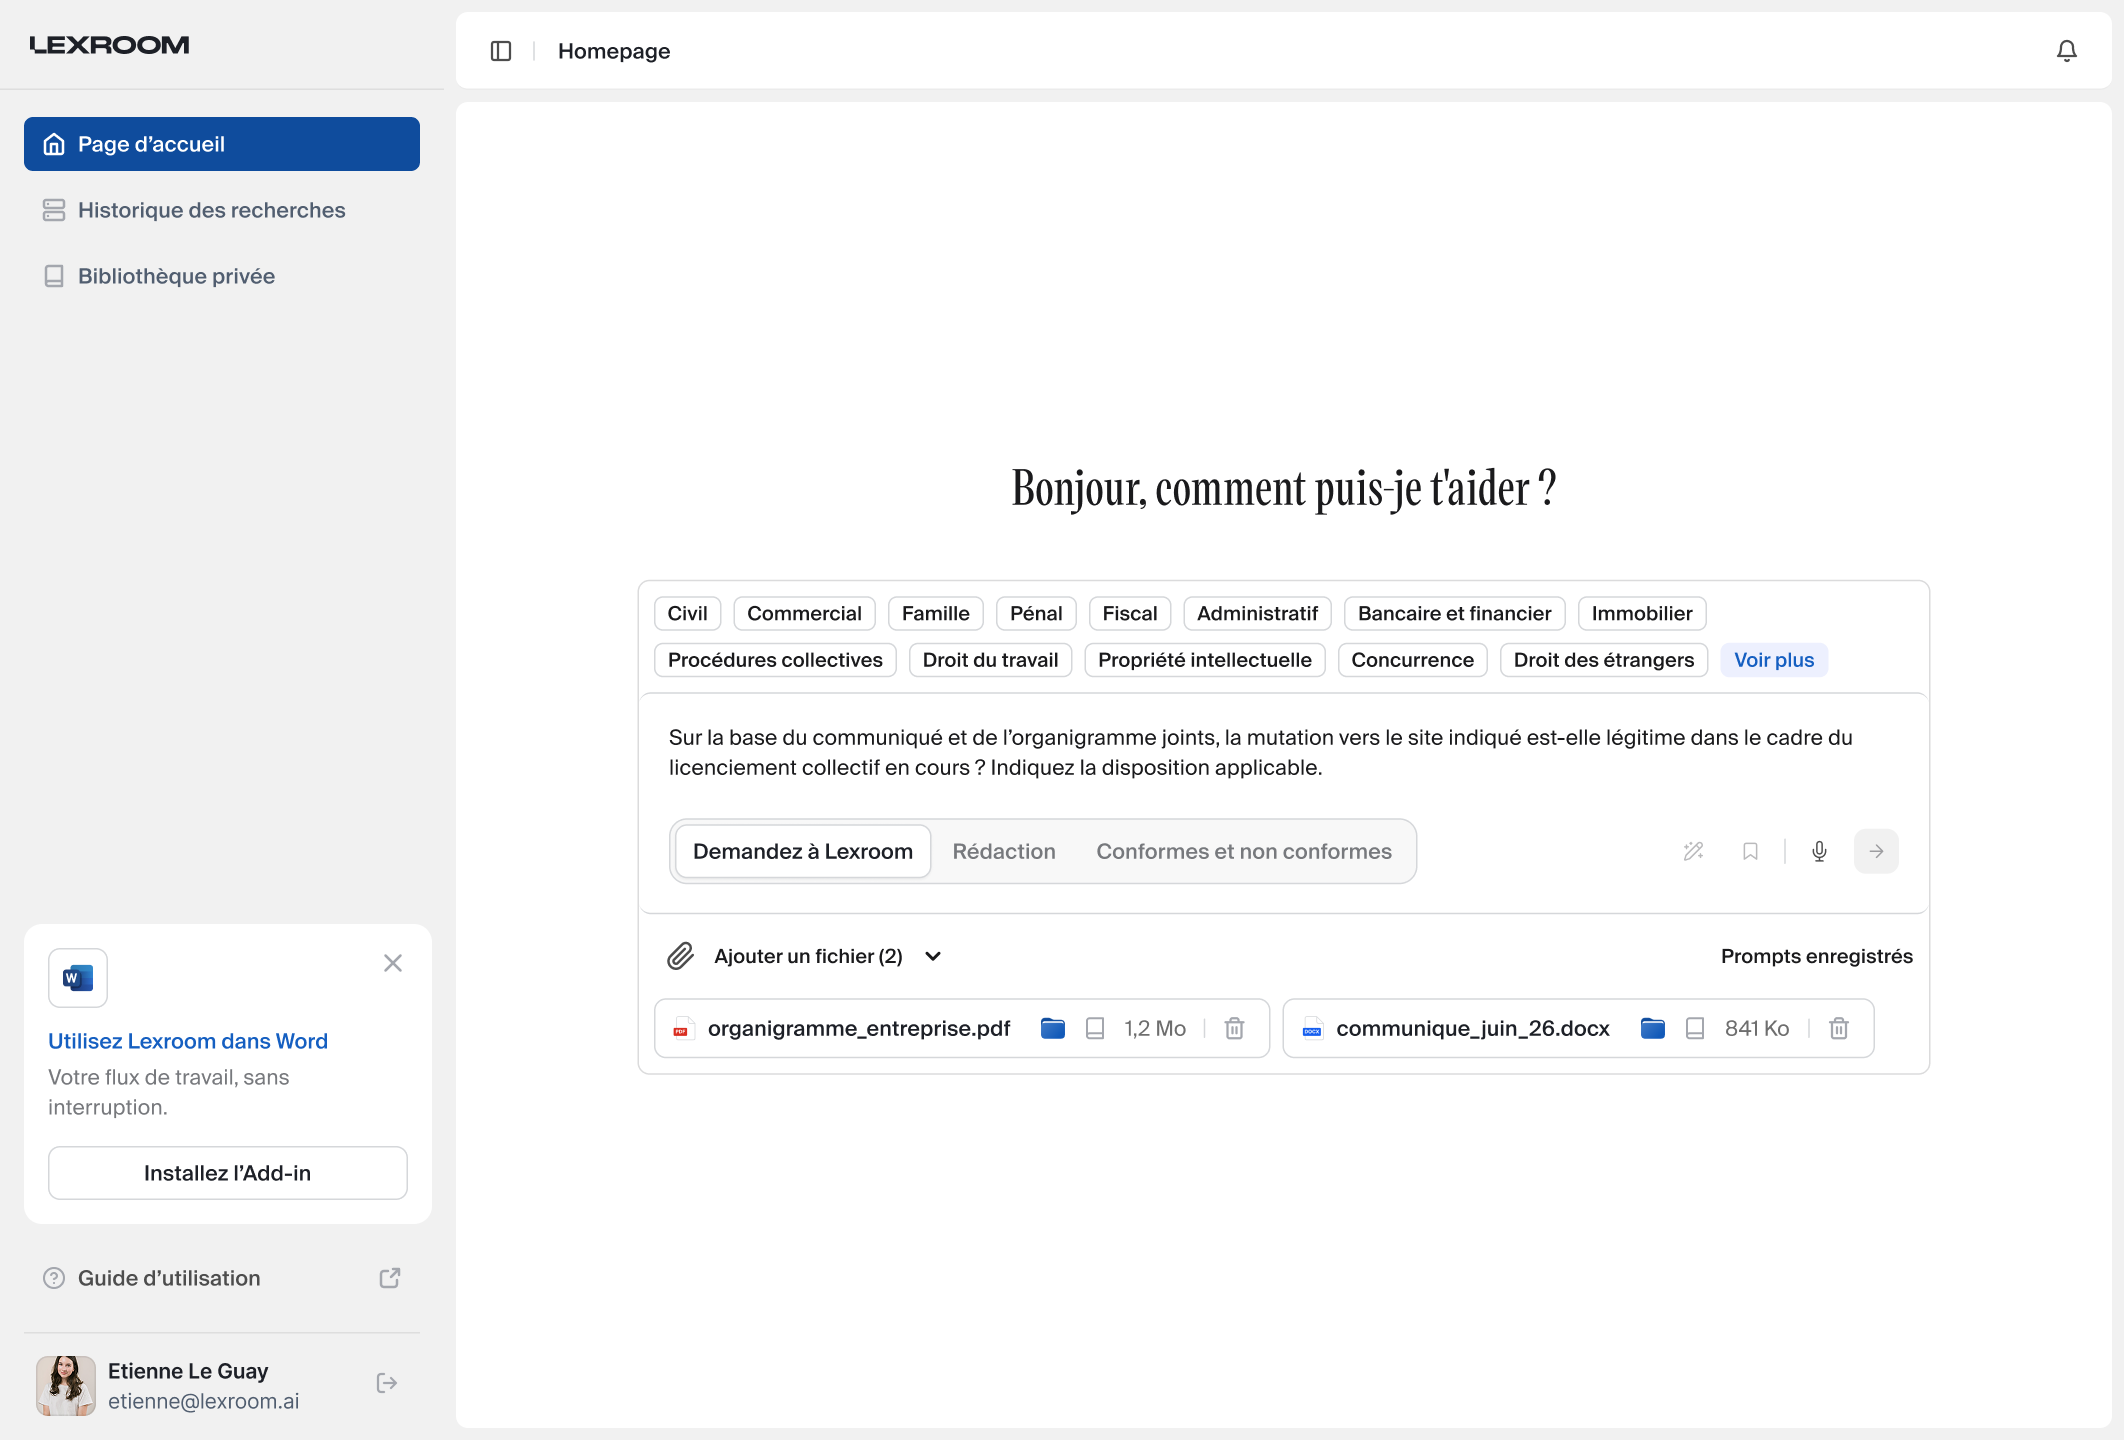Click the folder icon of organigramme_entreprise.pdf
The width and height of the screenshot is (2124, 1440).
1052,1028
